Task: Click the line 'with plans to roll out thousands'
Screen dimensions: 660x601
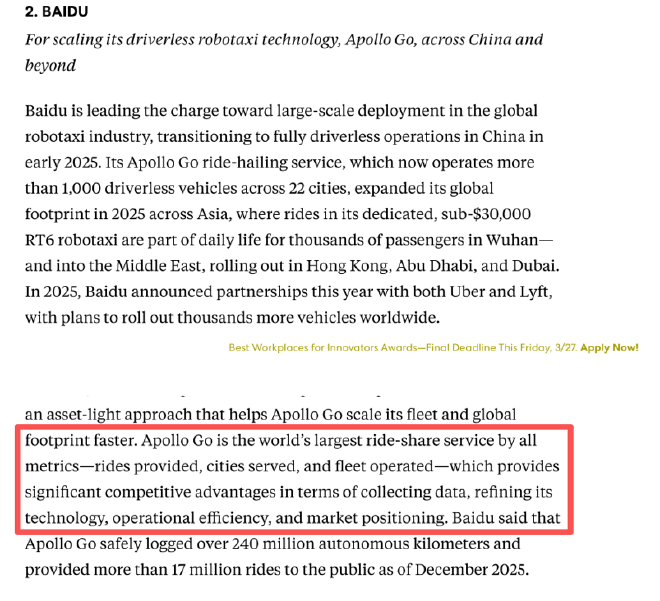Action: (x=232, y=318)
